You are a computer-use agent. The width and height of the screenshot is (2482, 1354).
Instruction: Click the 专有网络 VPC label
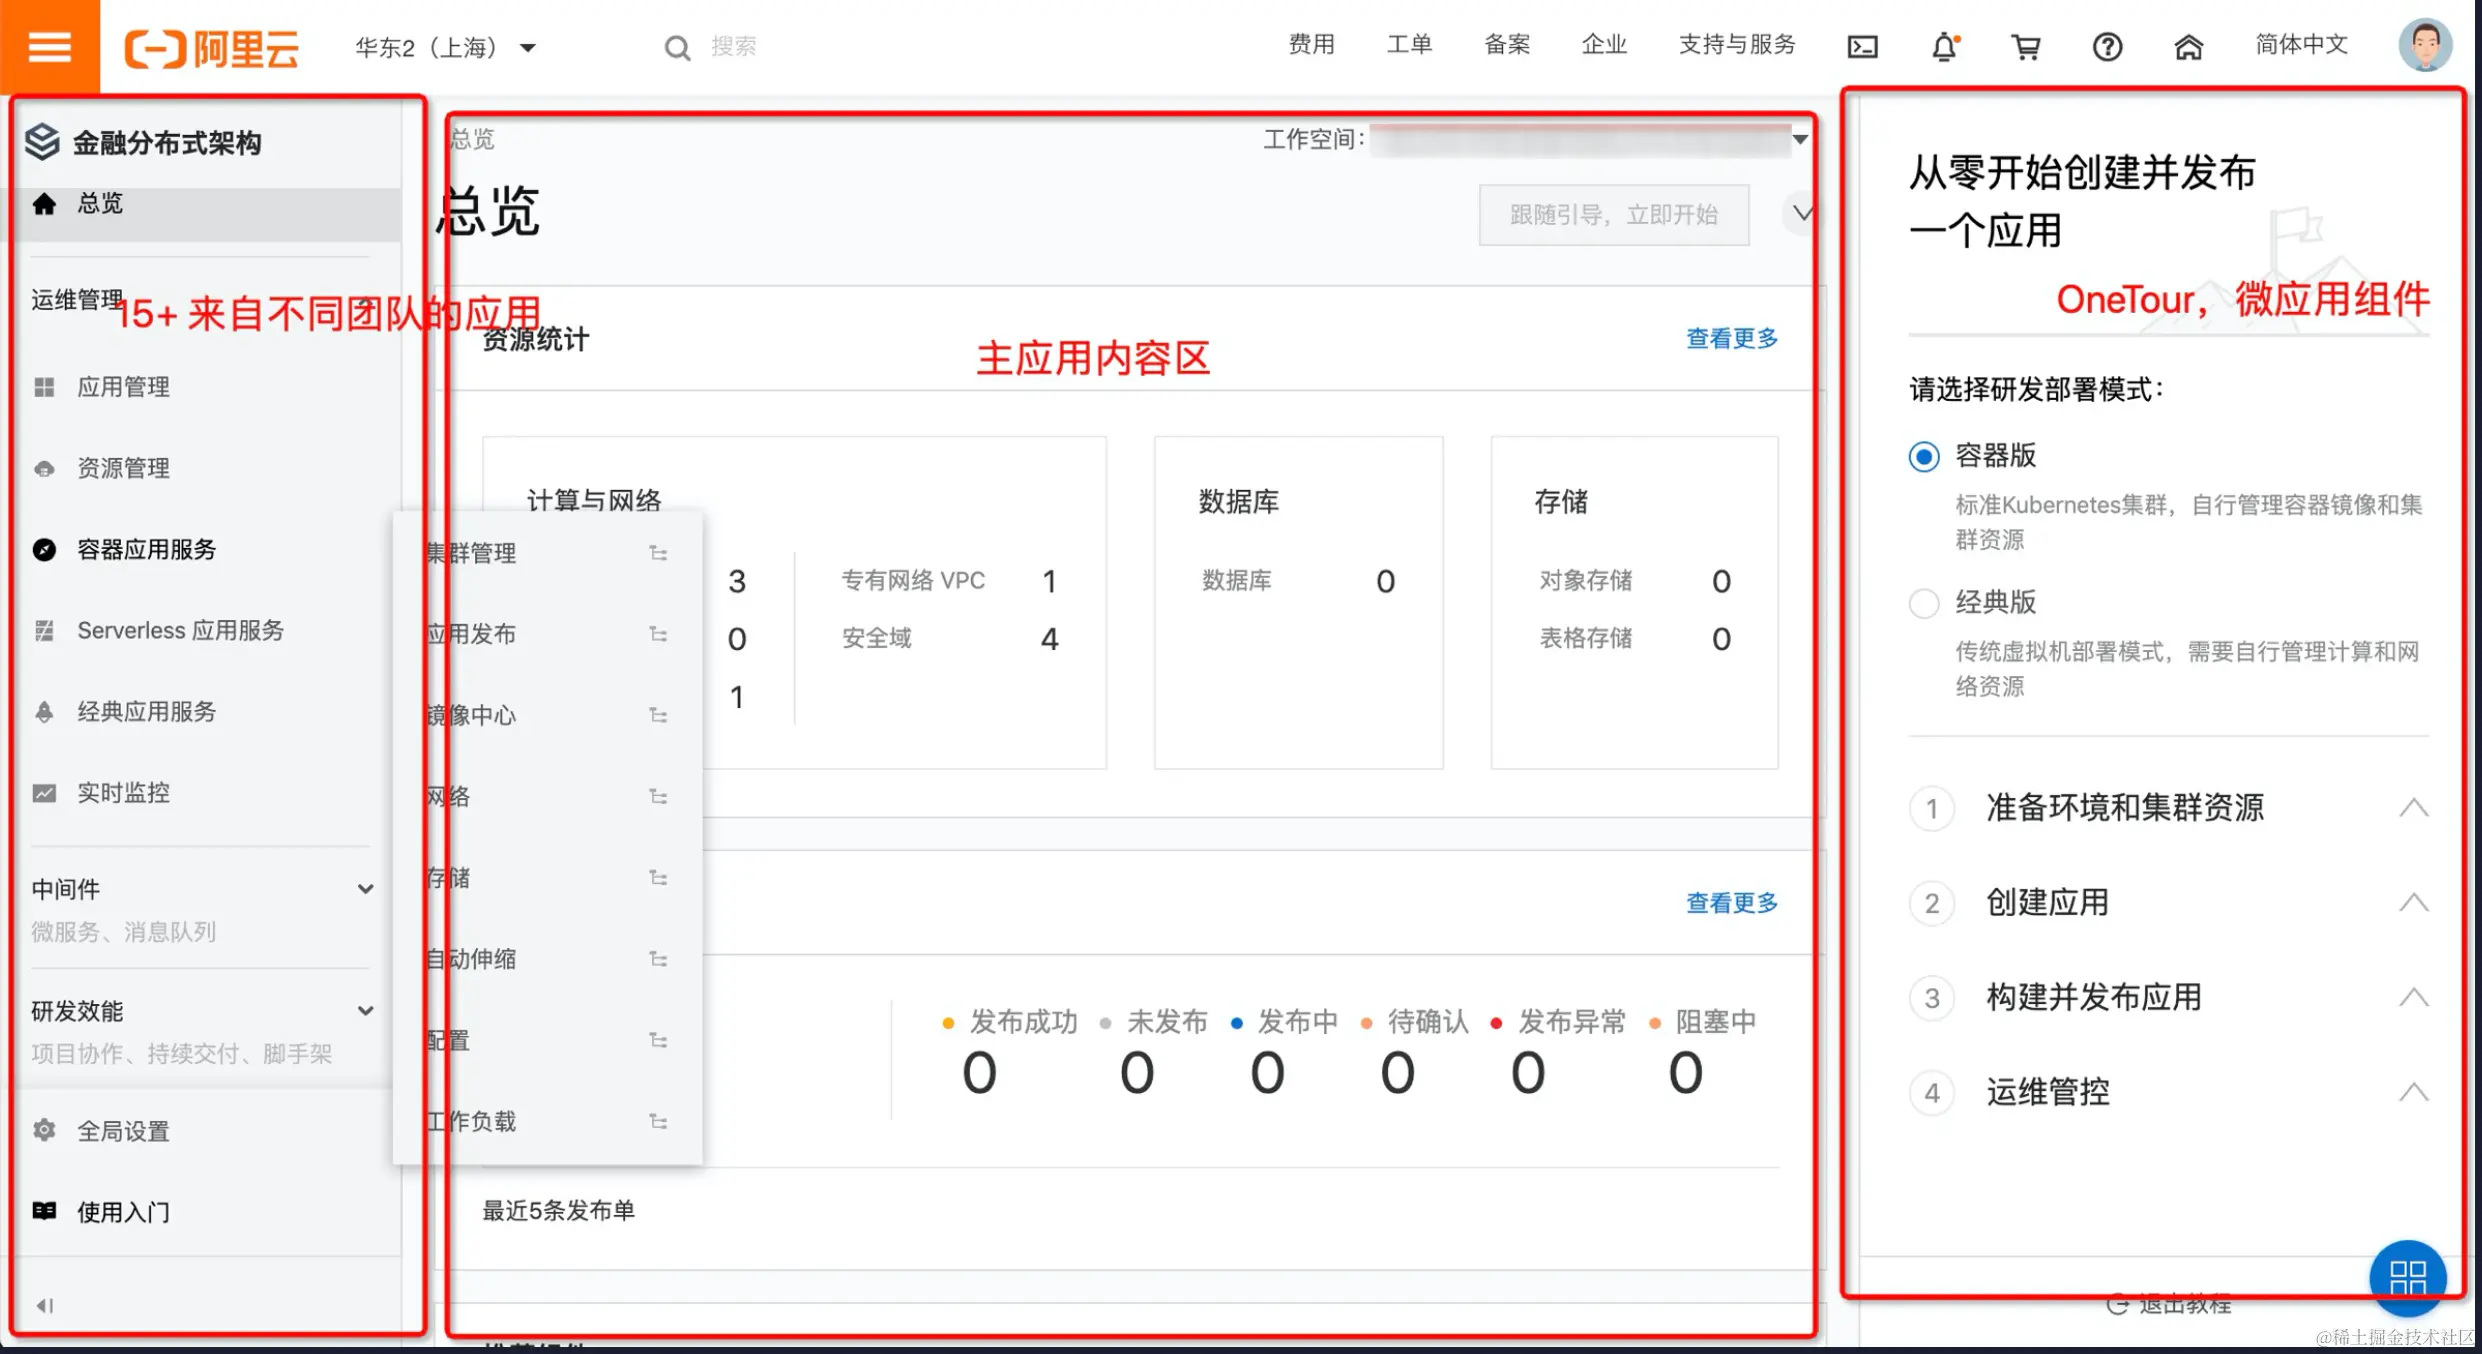click(913, 581)
